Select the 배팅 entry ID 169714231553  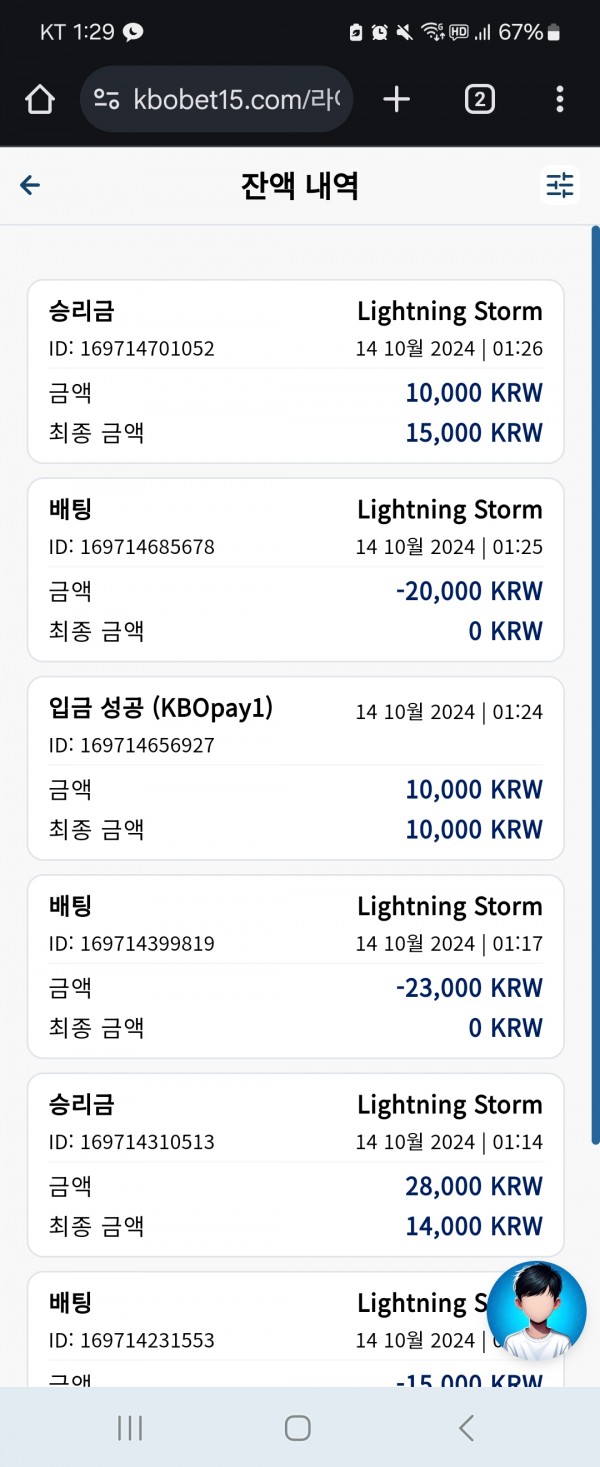296,1329
